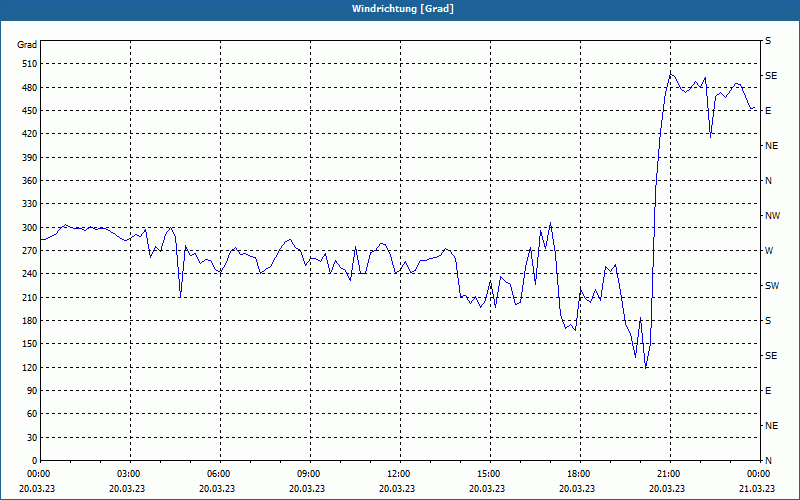Viewport: 800px width, 500px height.
Task: Click the 450 value on left axis
Action: click(30, 111)
